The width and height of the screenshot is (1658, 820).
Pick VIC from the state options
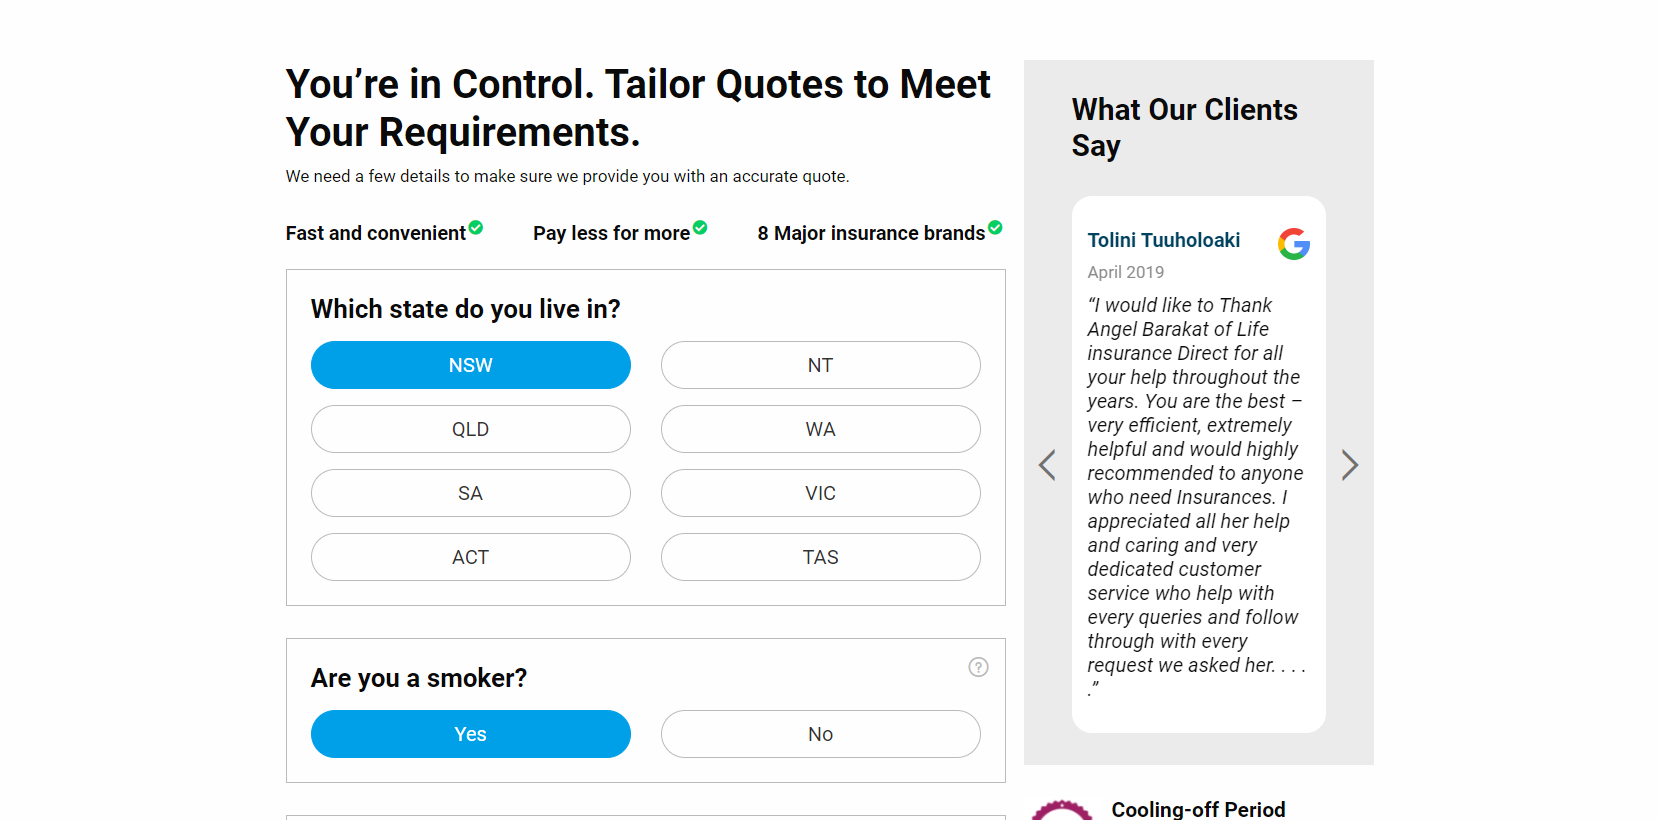821,493
